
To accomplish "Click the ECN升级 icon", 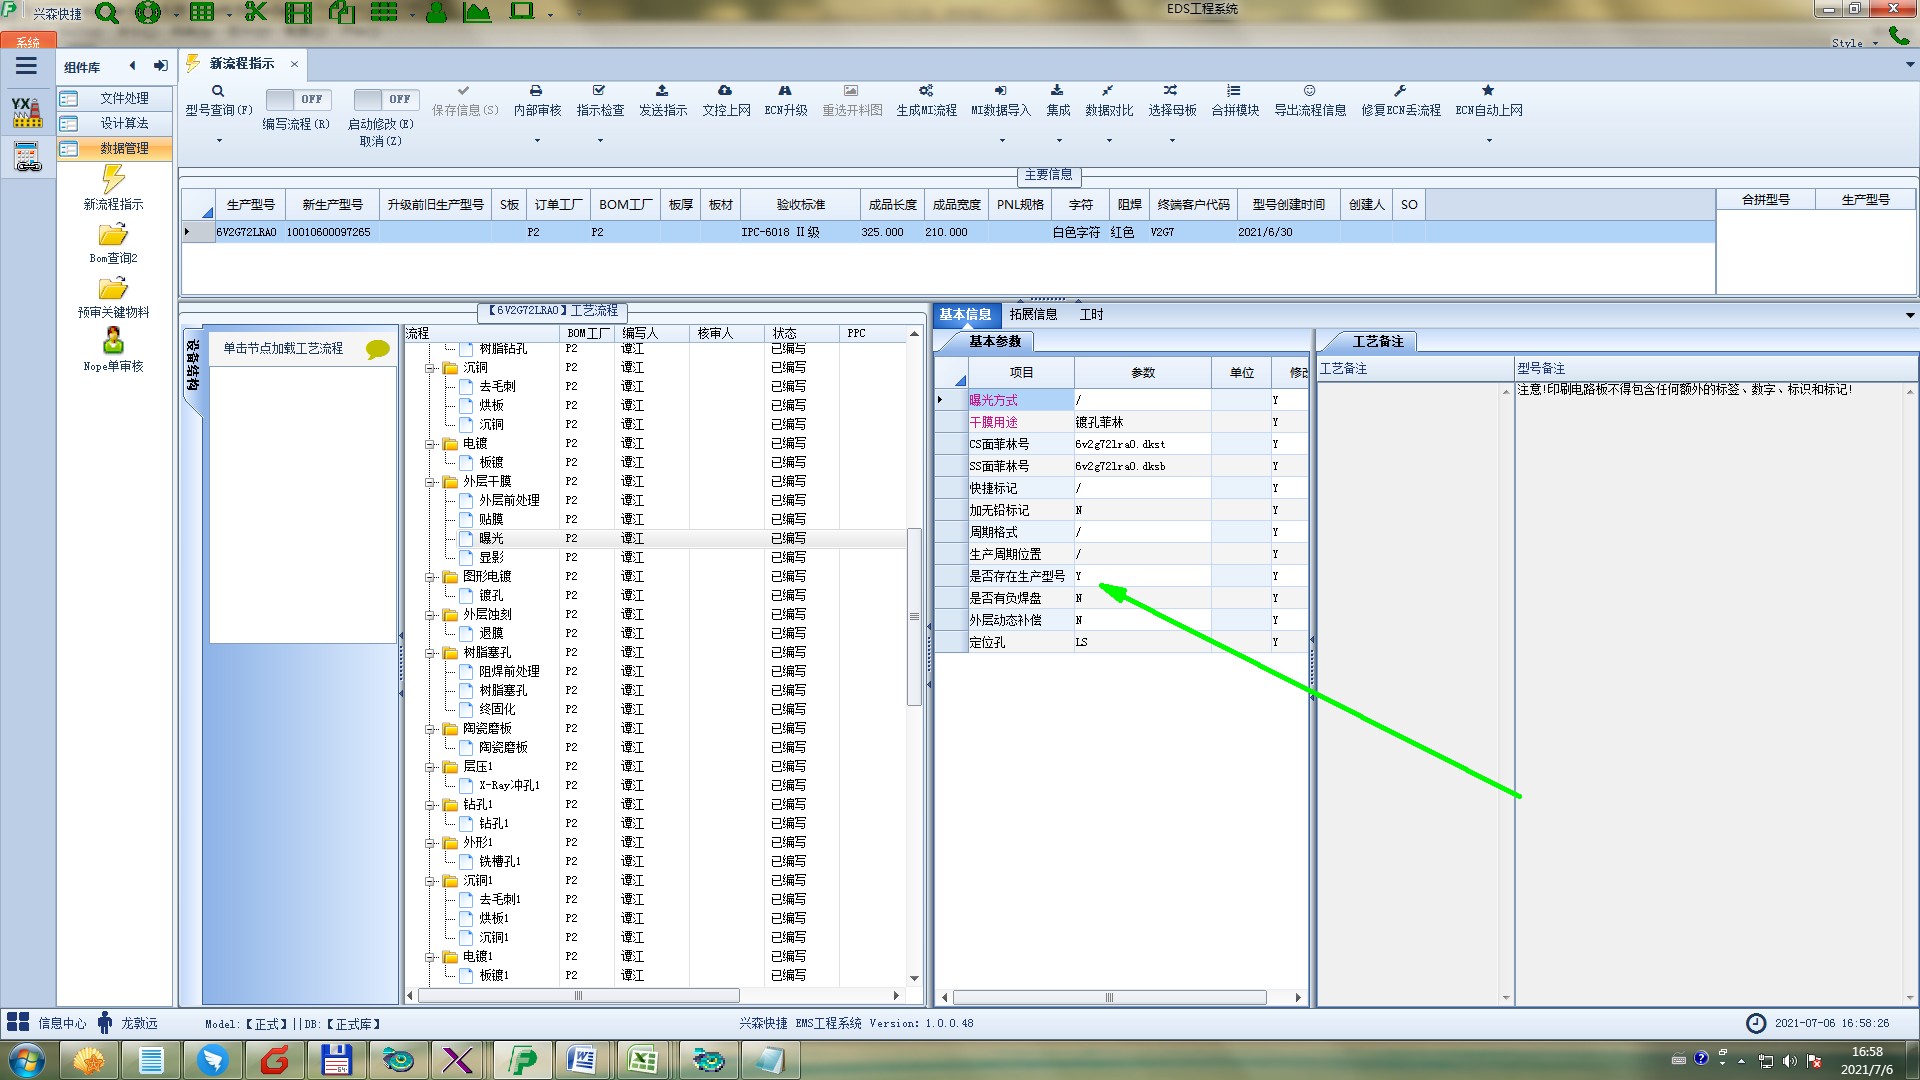I will [x=785, y=91].
